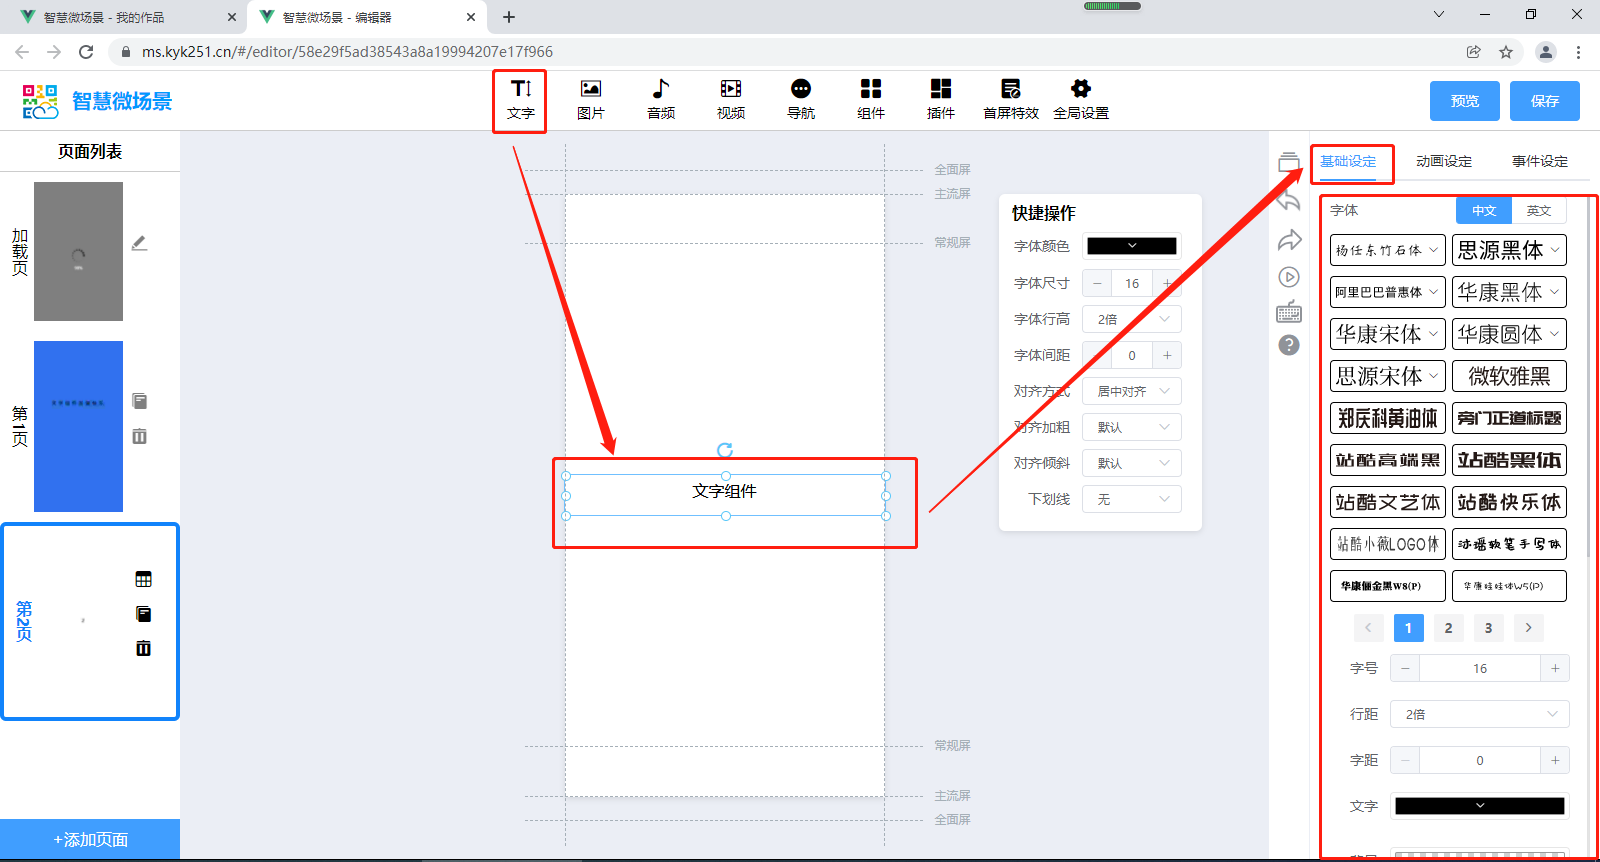Delete 第2页 using its trash icon
Viewport: 1600px width, 862px height.
[143, 648]
